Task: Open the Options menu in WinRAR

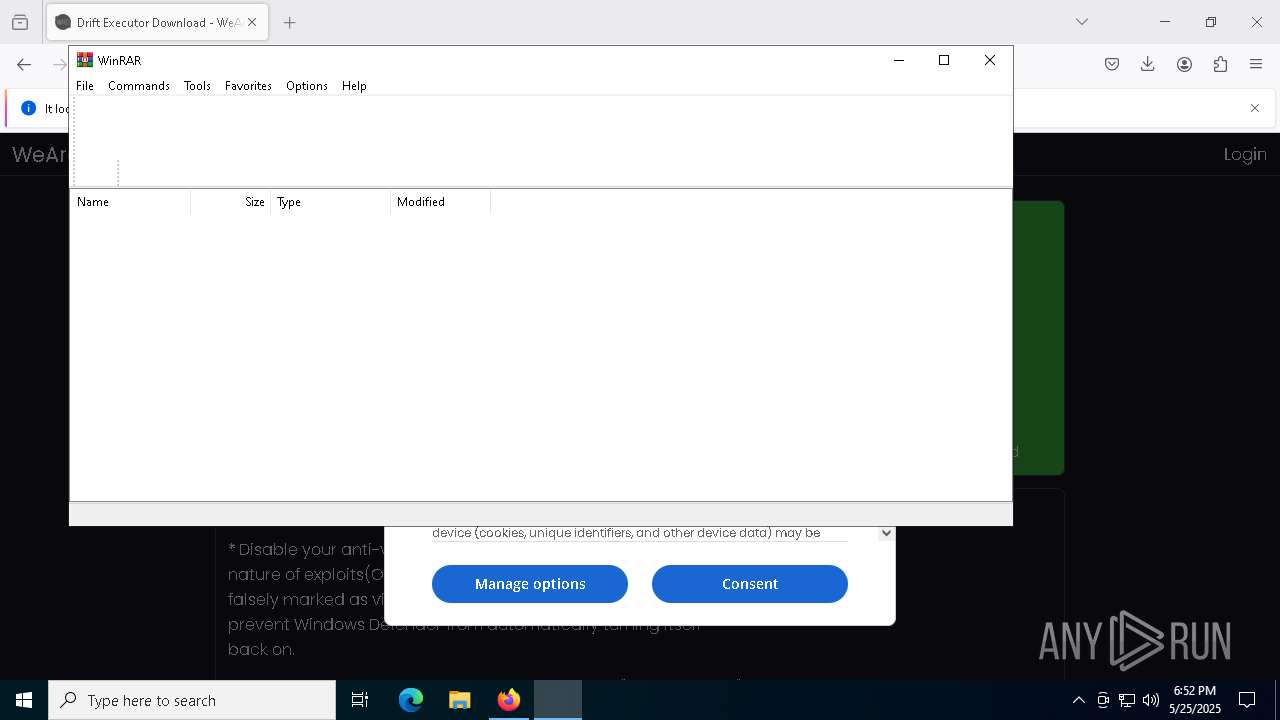Action: 307,86
